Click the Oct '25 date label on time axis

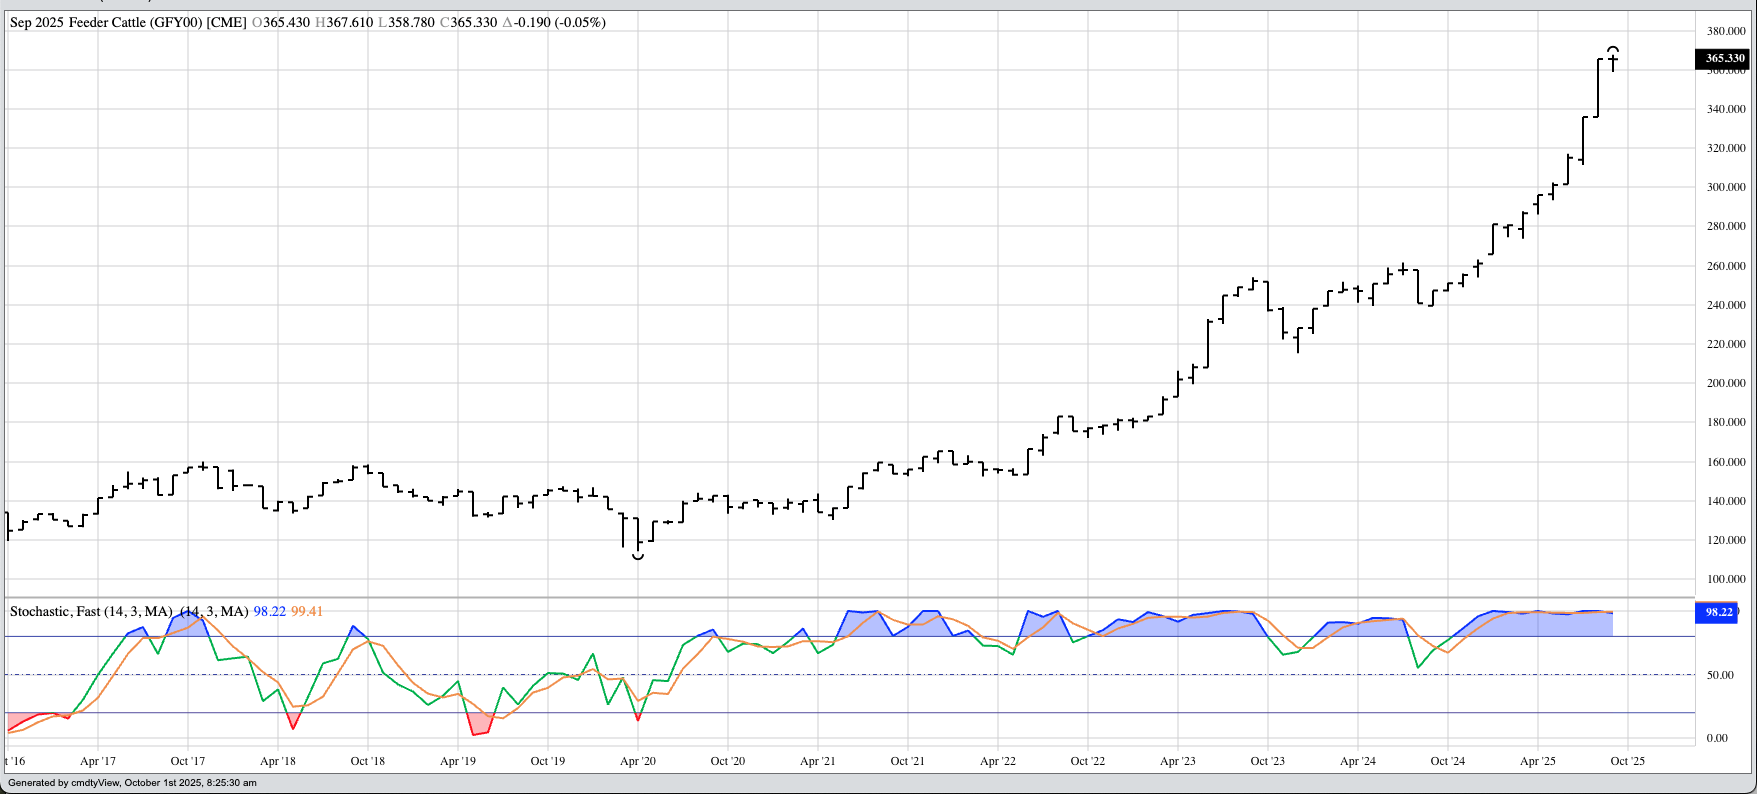point(1627,761)
